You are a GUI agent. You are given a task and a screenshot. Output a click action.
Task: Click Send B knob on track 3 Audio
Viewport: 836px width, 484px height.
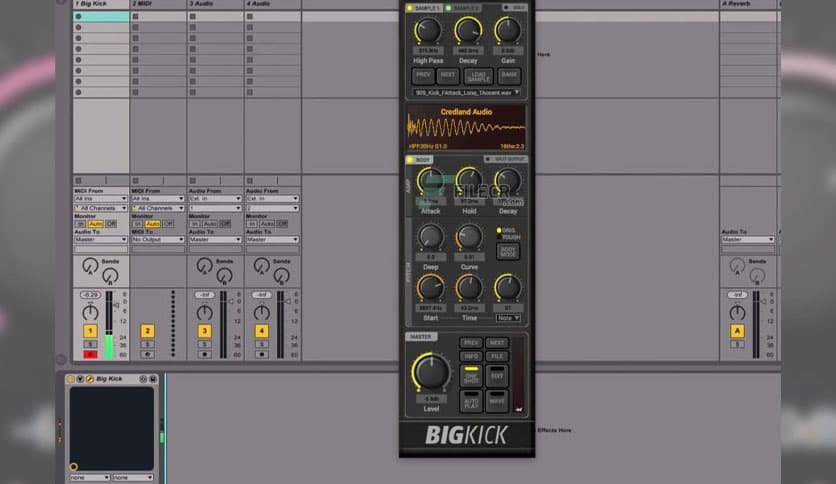(x=224, y=276)
